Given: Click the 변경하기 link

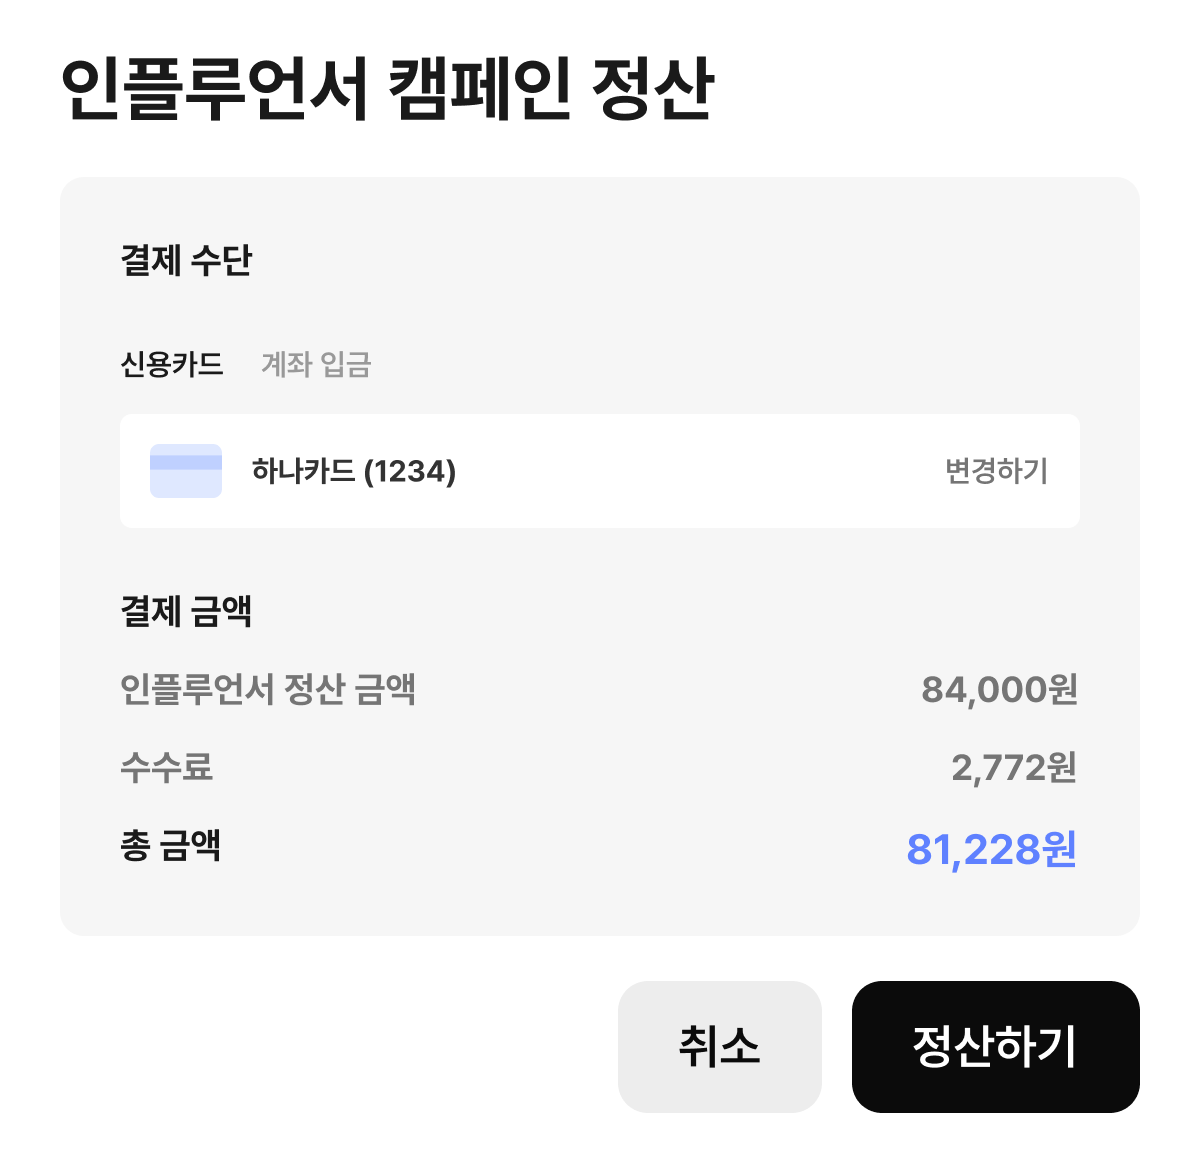Looking at the screenshot, I should tap(996, 471).
